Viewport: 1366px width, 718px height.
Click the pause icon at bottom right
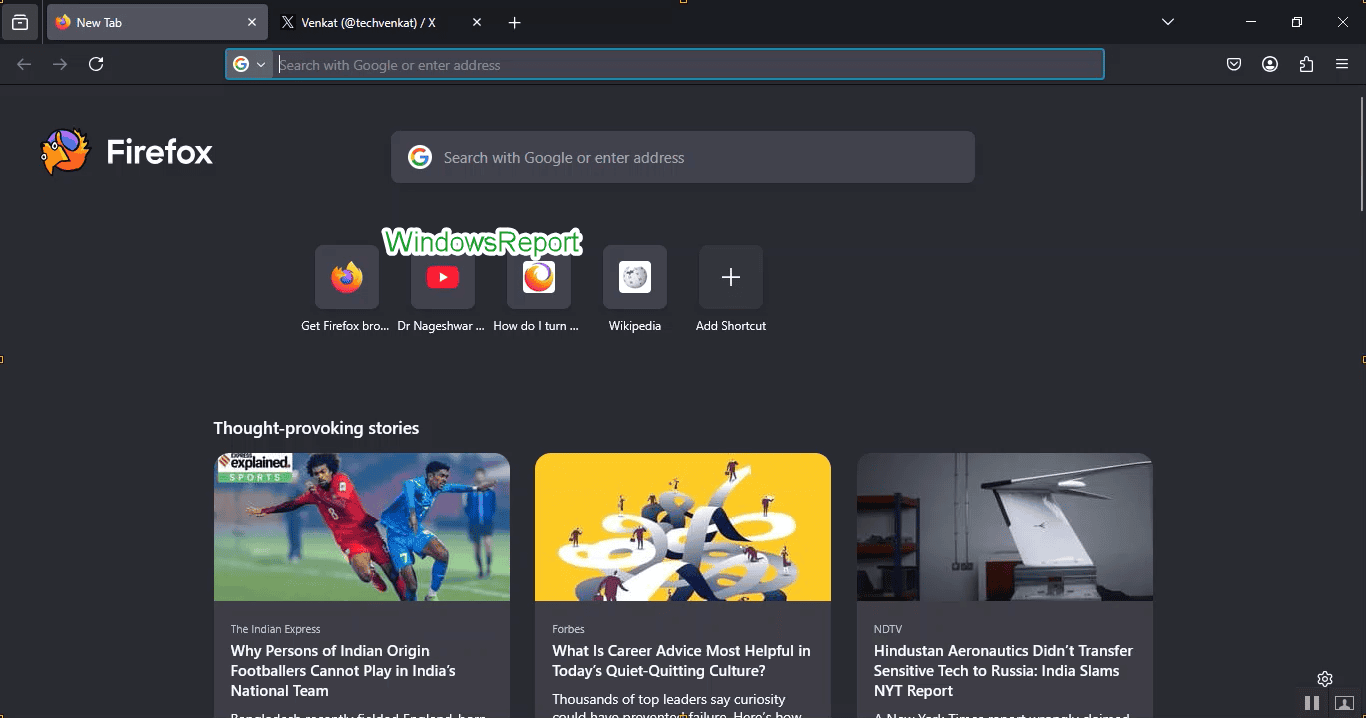pos(1311,703)
